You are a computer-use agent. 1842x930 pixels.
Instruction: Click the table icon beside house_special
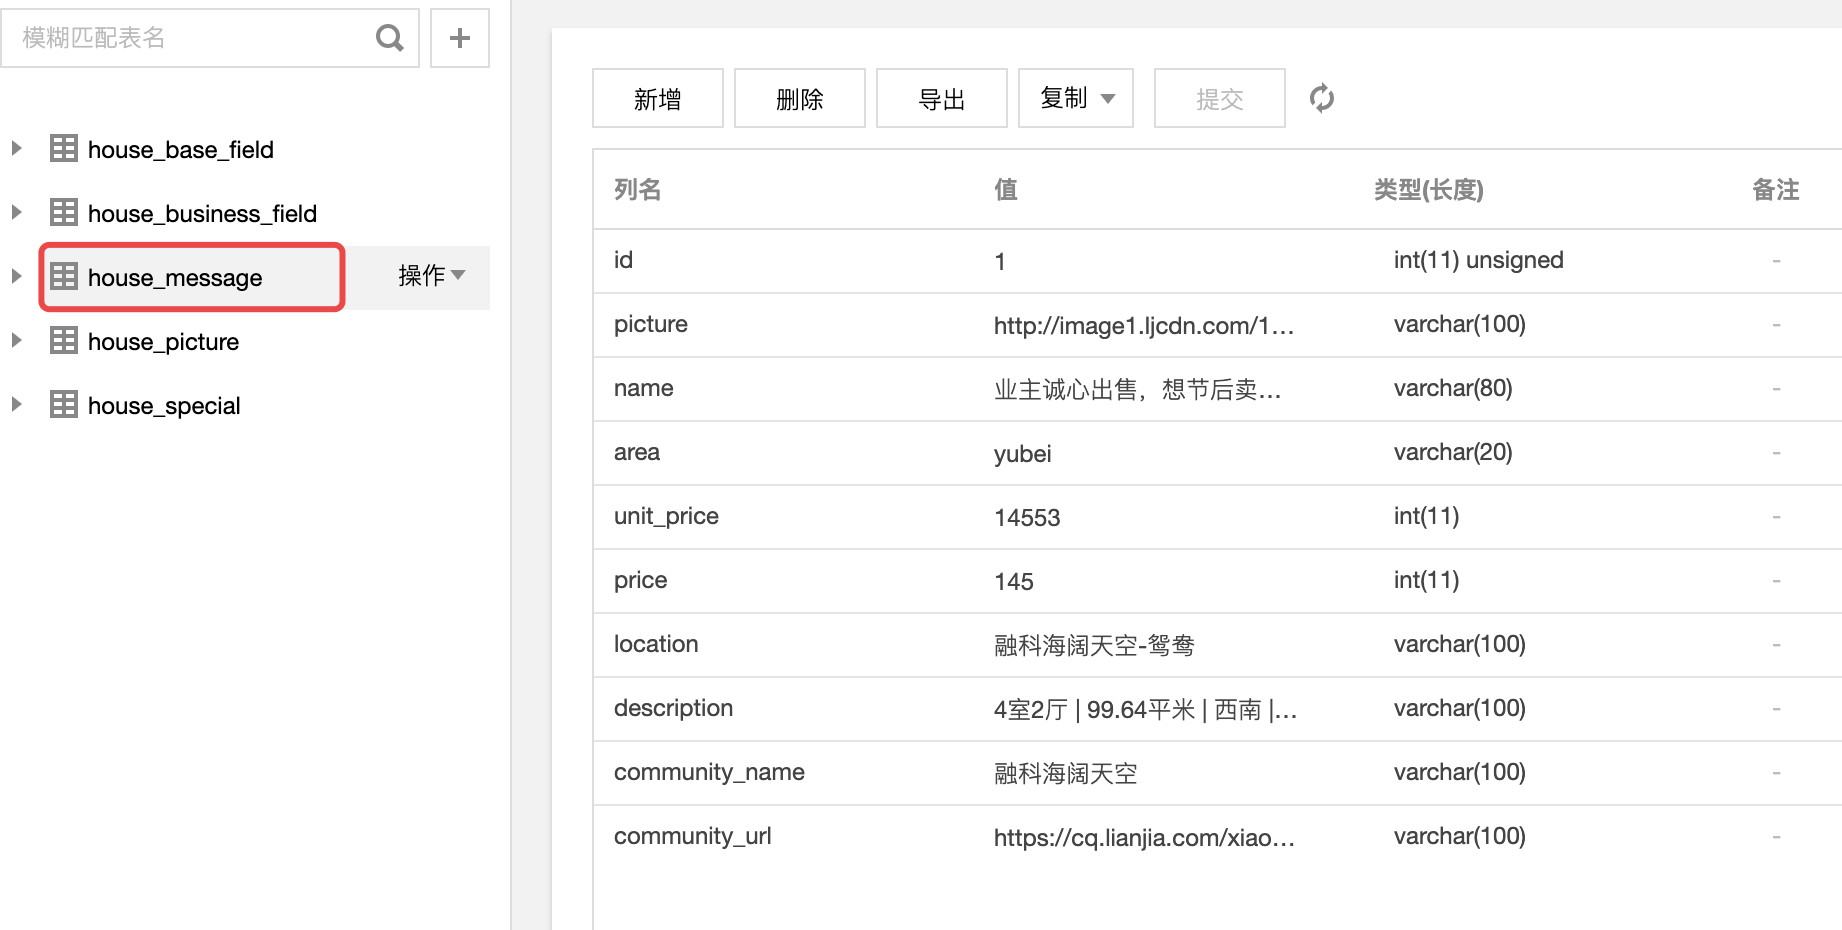coord(64,404)
